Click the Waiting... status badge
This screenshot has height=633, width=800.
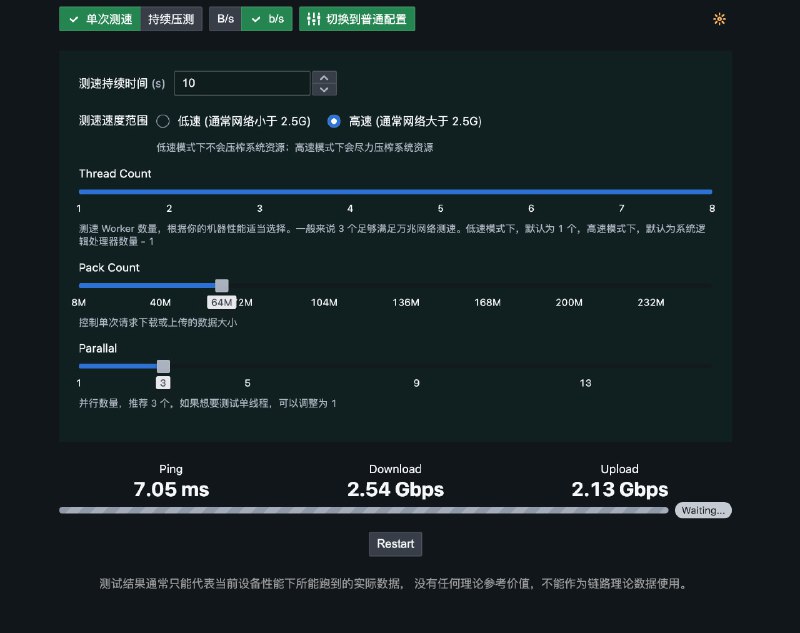[703, 511]
